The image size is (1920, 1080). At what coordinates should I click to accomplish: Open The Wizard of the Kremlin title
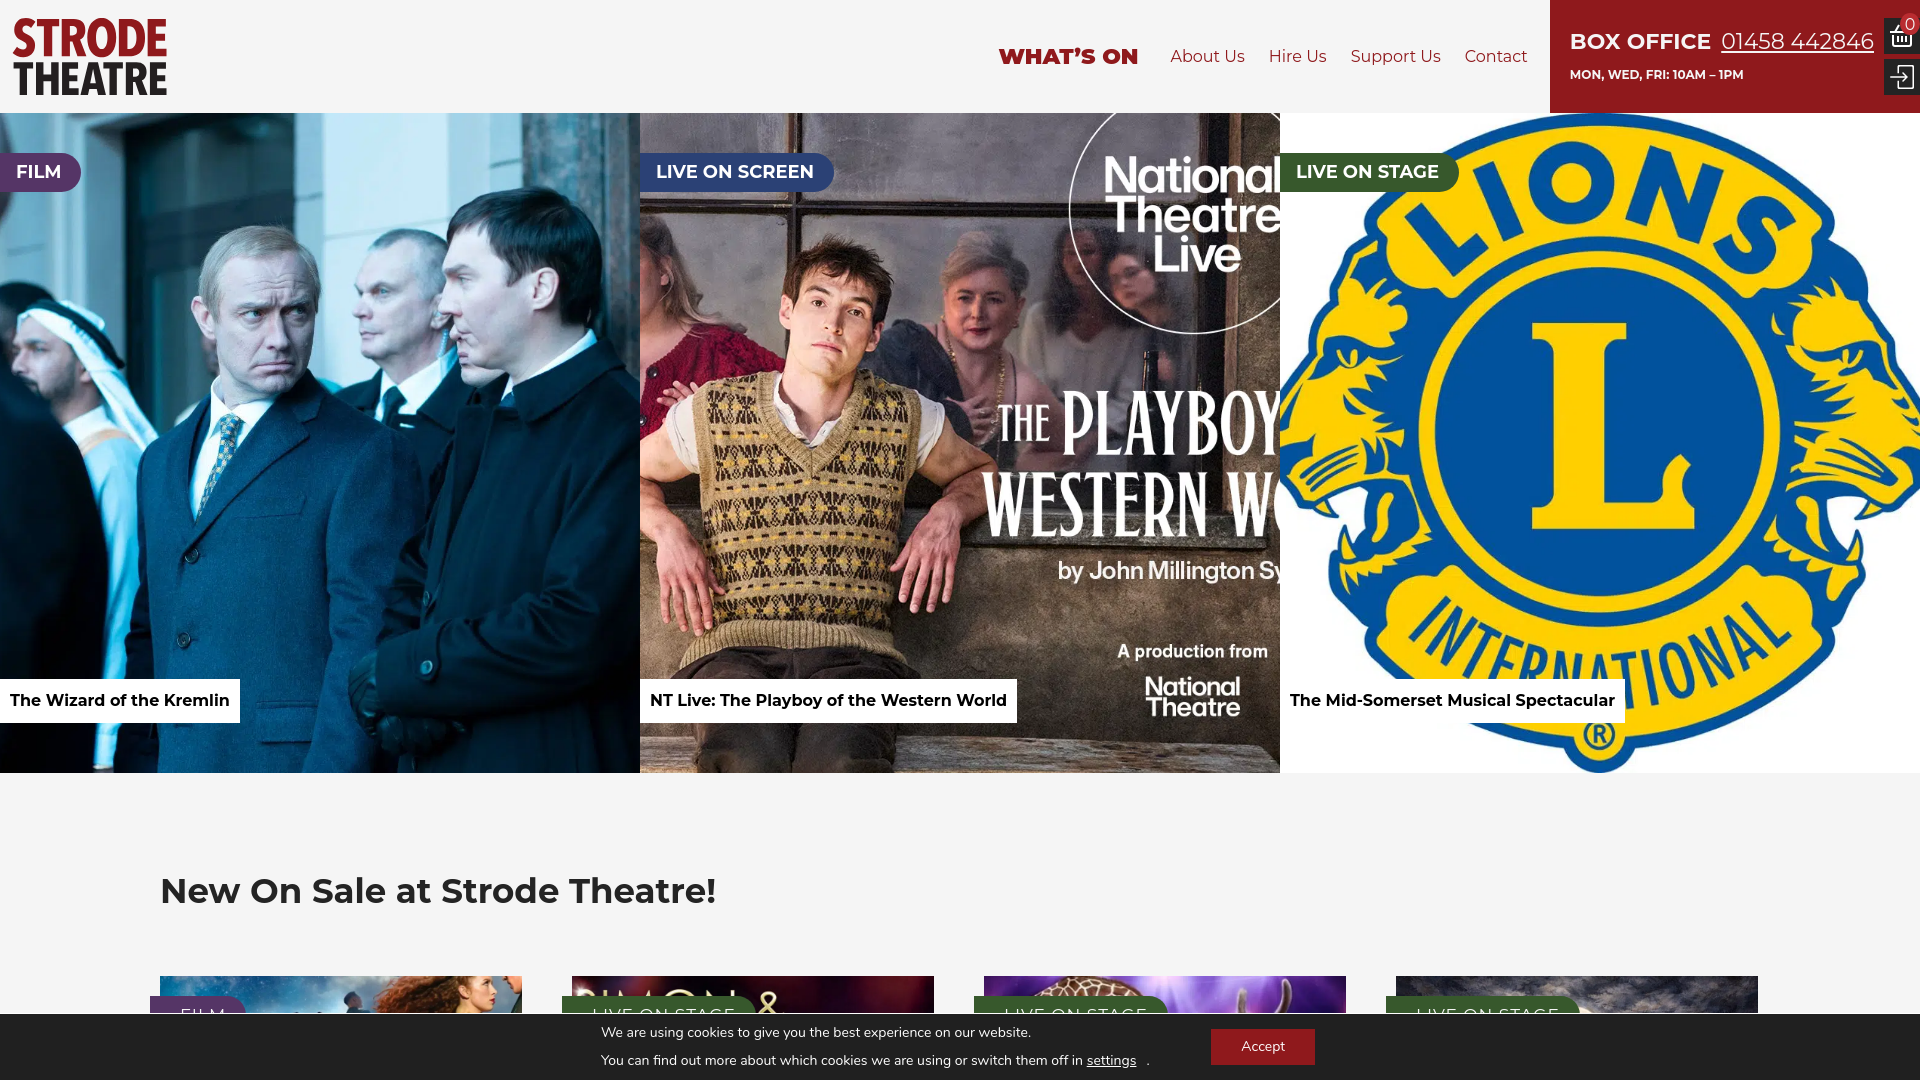pos(120,701)
